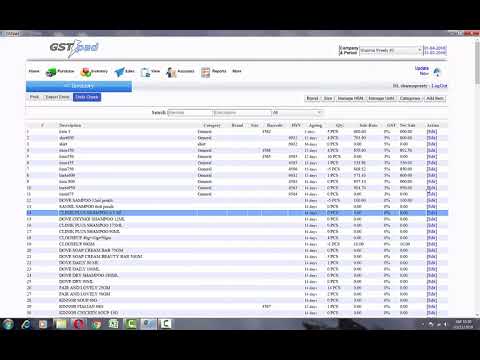
Task: Open the Reports menu icon
Action: pos(205,72)
